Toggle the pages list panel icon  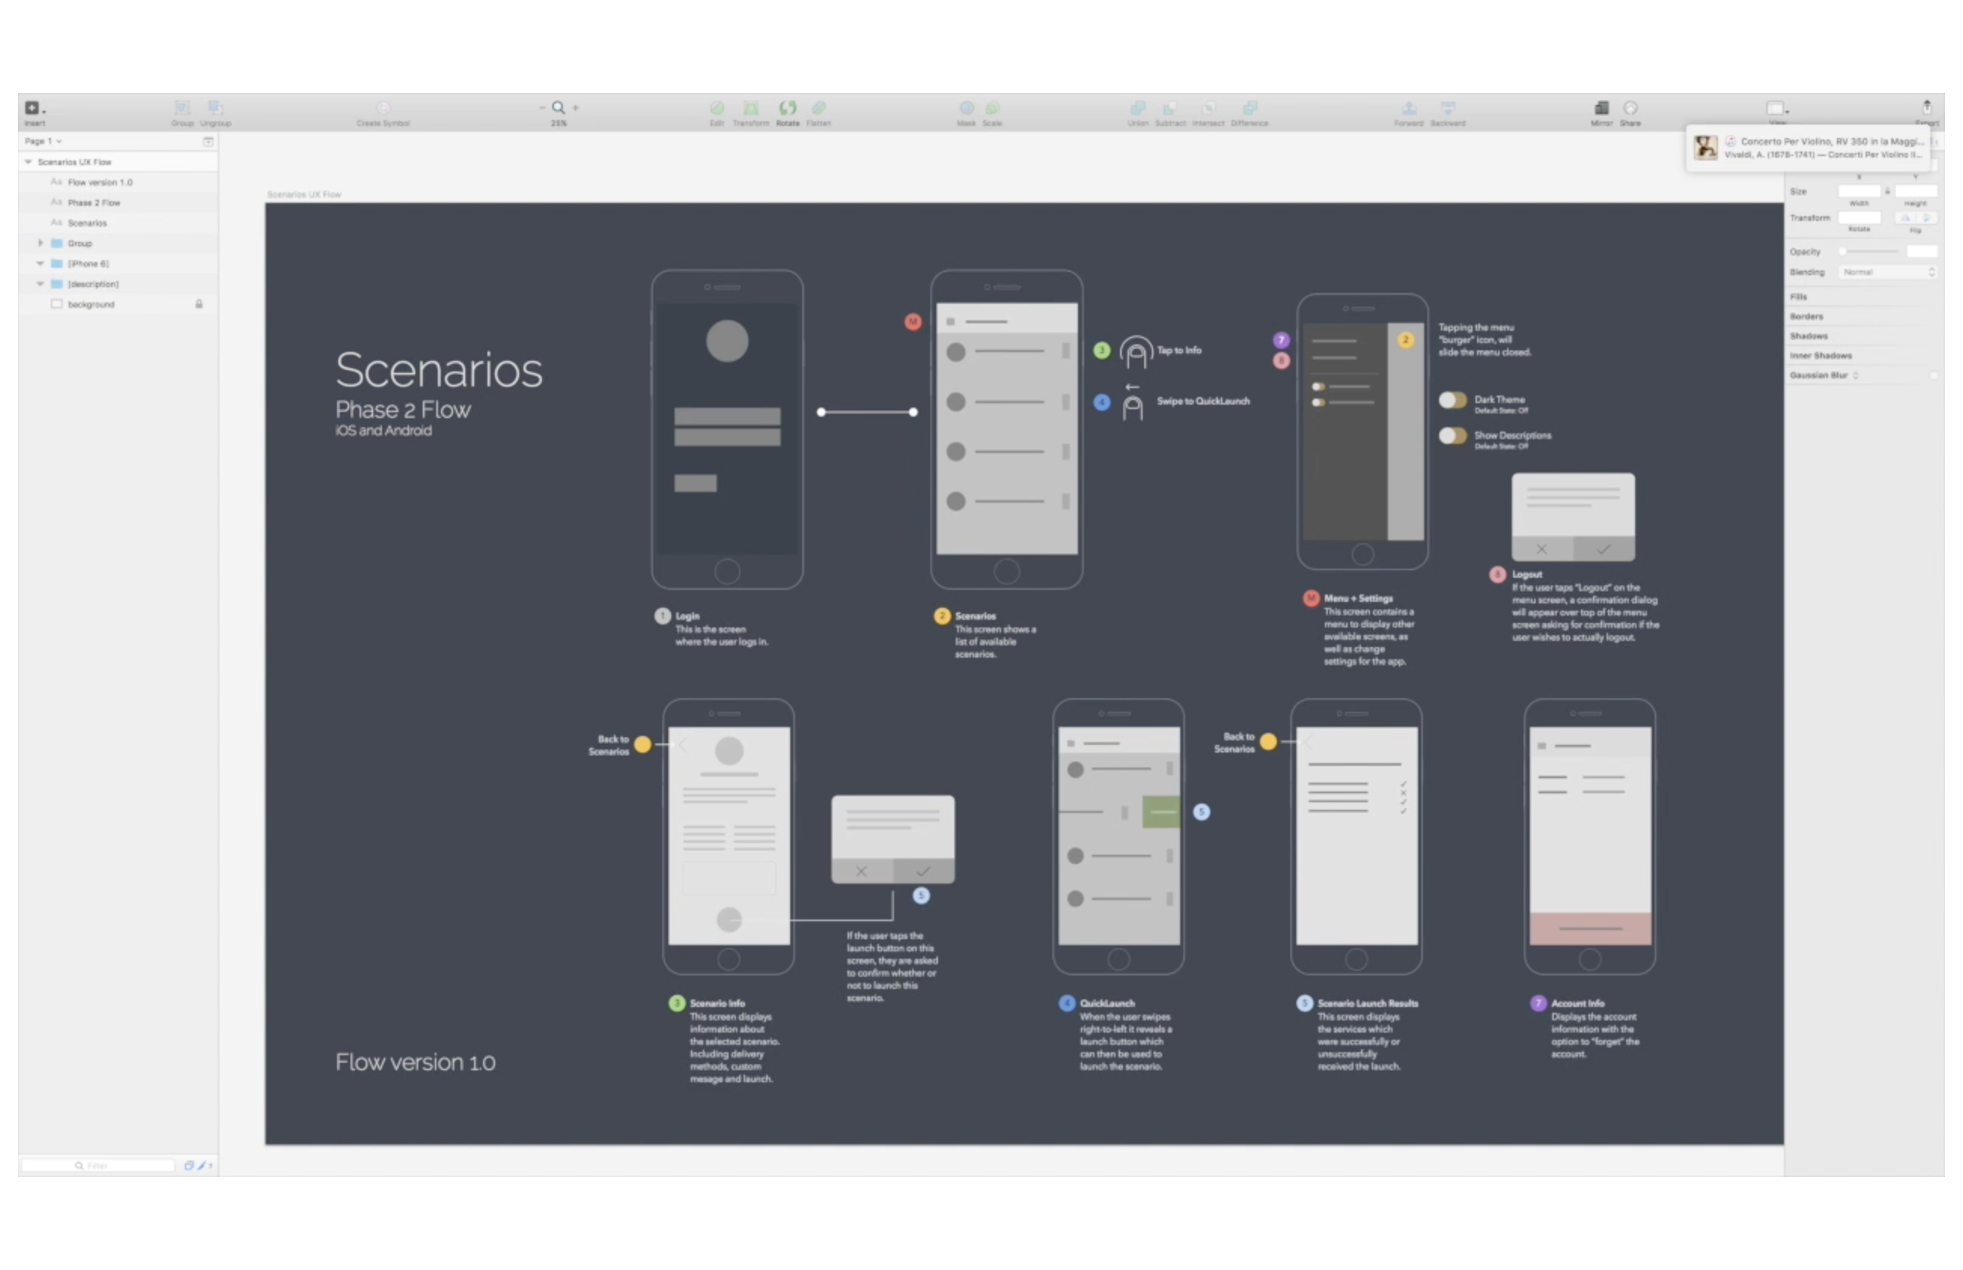click(x=208, y=141)
